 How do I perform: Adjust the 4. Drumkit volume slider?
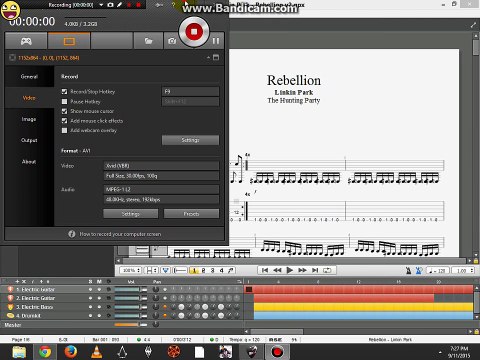coord(131,316)
